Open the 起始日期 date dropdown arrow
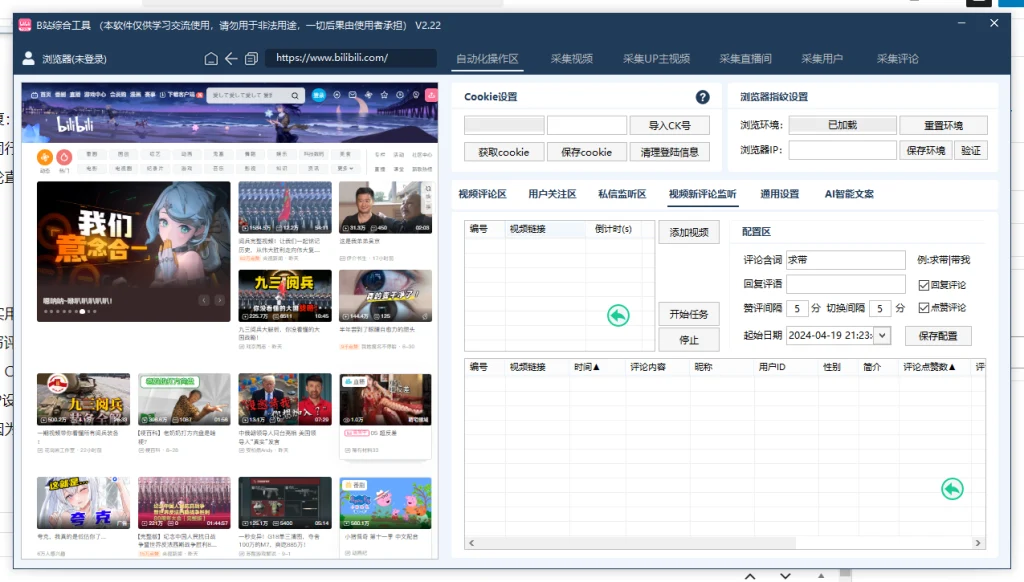This screenshot has height=582, width=1024. pos(882,335)
